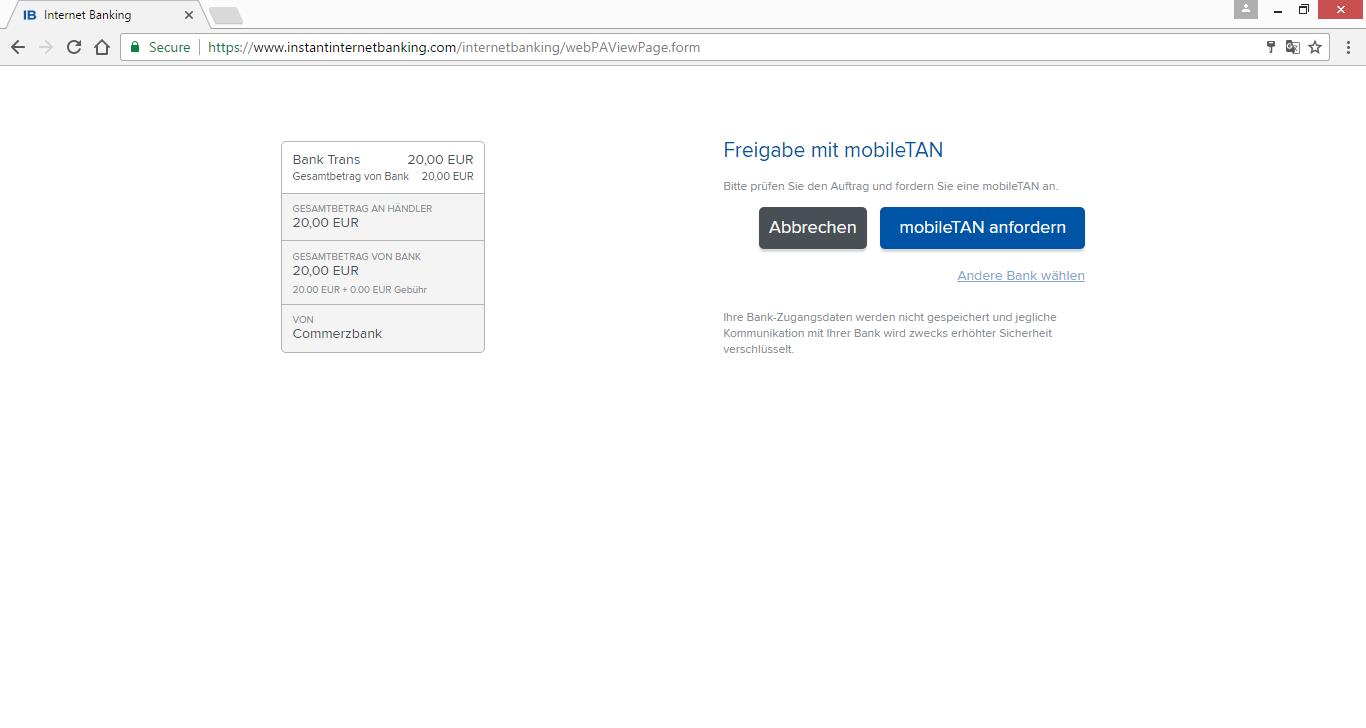Follow the Andere Bank wählen link

coord(1021,276)
